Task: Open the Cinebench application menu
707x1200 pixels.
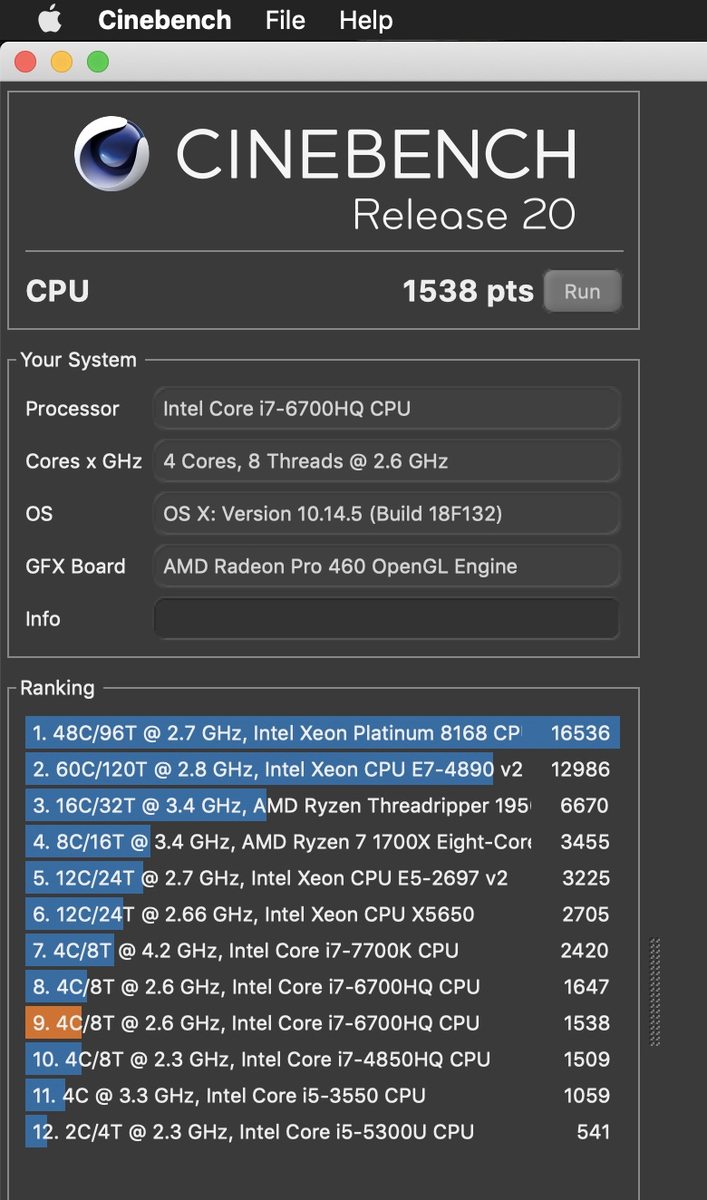Action: click(x=164, y=20)
